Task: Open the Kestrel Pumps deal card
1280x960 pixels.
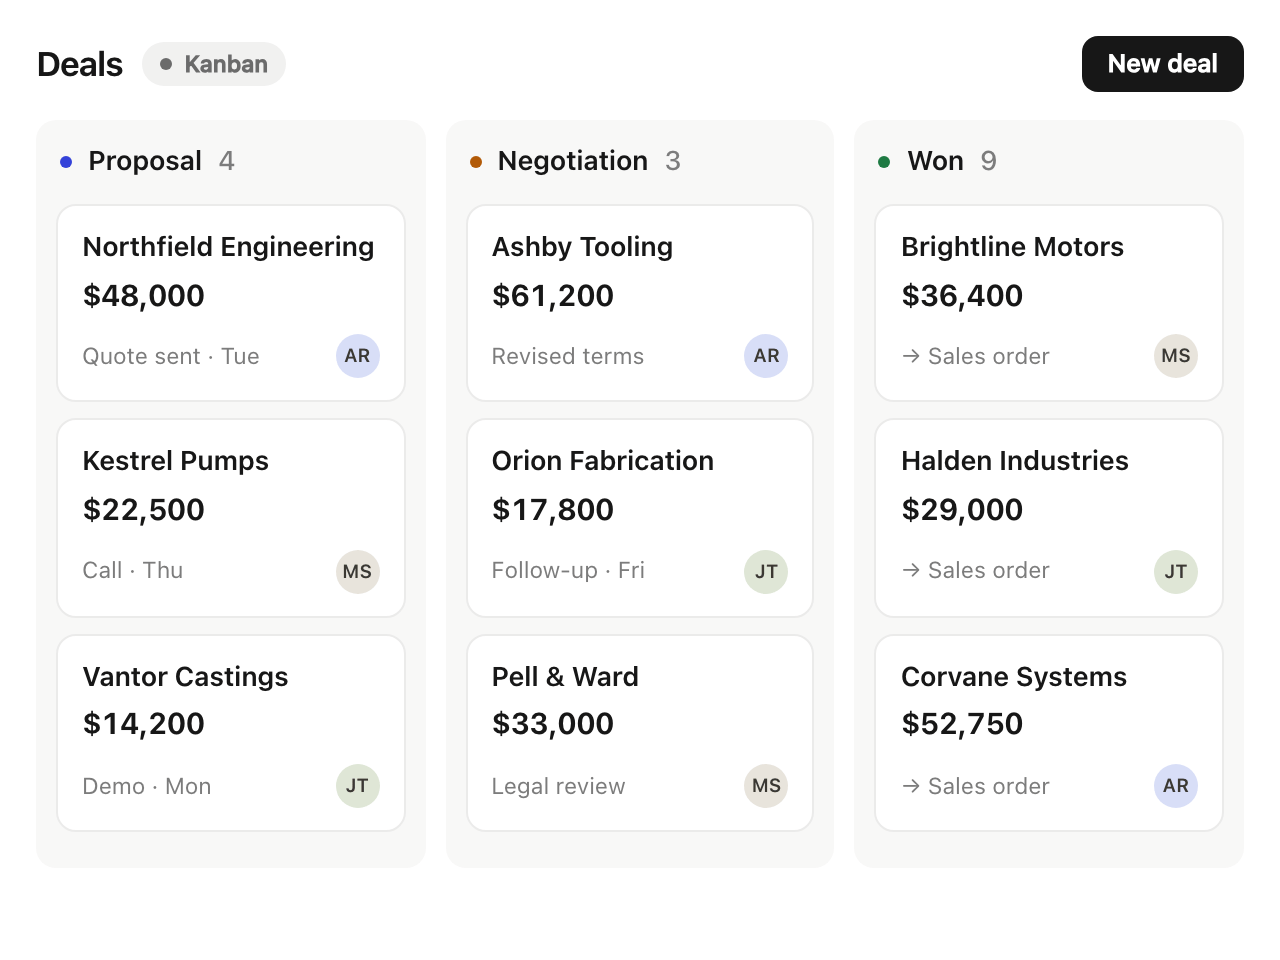Action: [231, 518]
